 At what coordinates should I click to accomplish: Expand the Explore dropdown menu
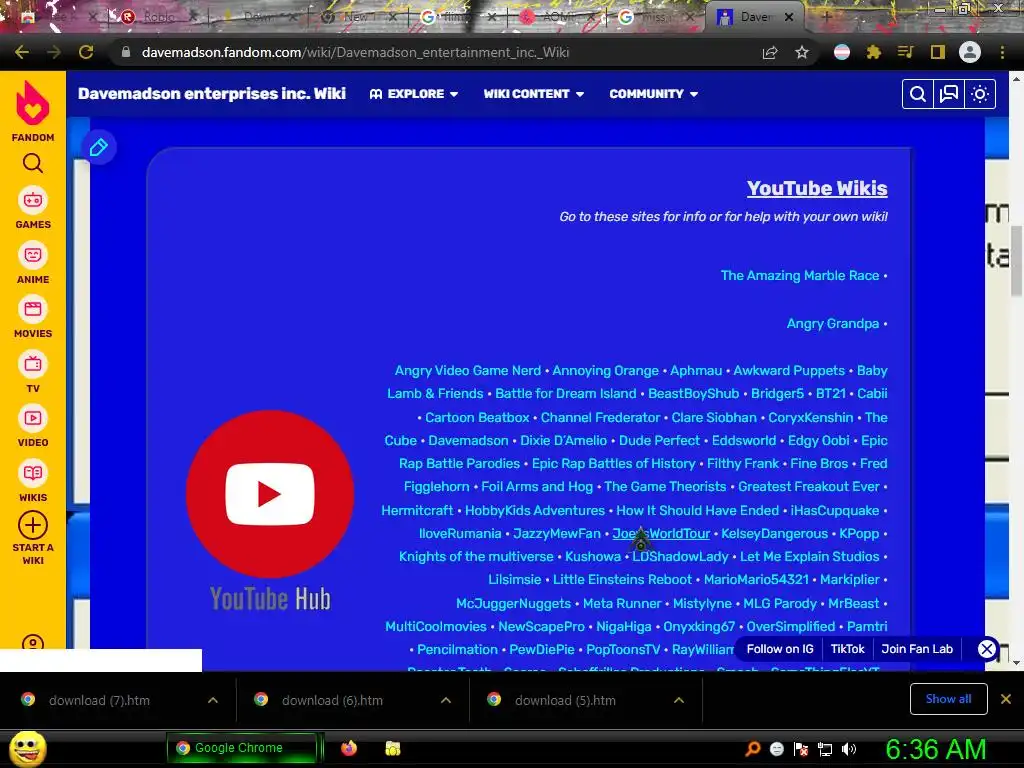point(414,94)
